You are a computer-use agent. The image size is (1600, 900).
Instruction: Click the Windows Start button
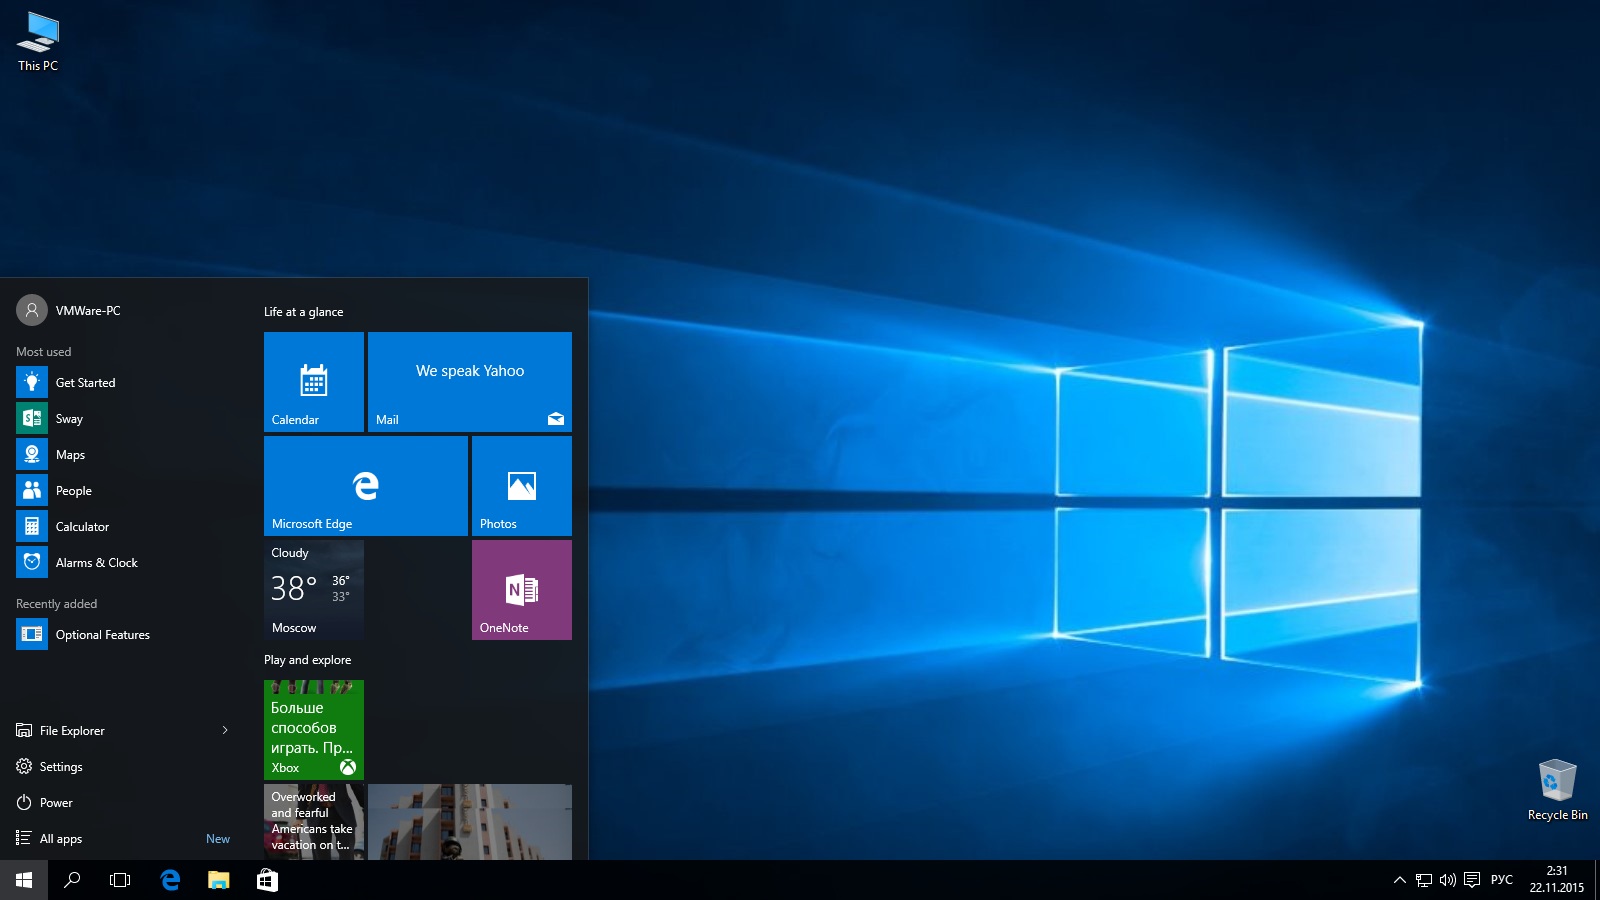pos(24,880)
